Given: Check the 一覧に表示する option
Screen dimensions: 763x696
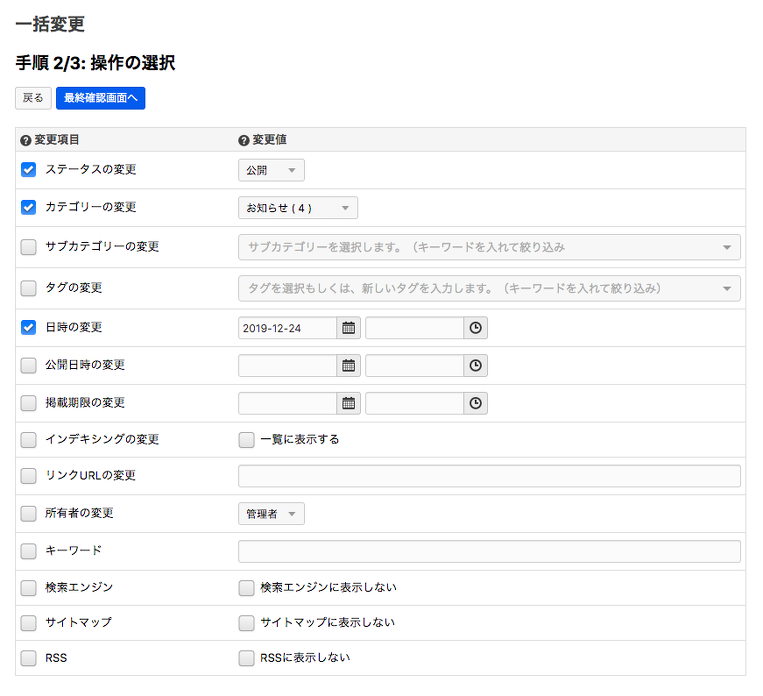Looking at the screenshot, I should (x=246, y=439).
